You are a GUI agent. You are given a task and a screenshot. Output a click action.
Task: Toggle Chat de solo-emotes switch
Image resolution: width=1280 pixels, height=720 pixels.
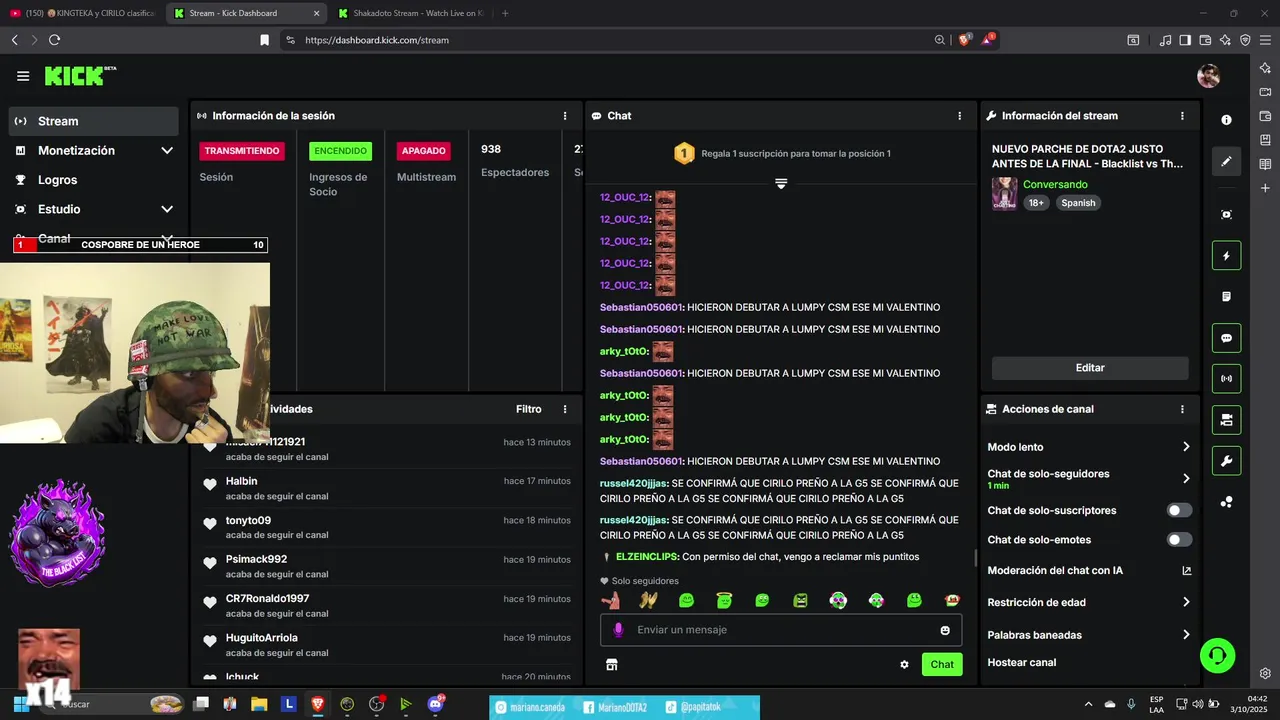[x=1180, y=540]
